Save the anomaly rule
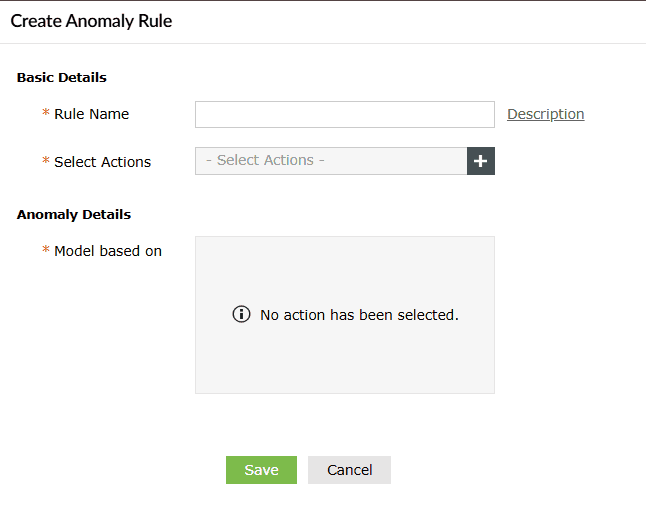The height and width of the screenshot is (515, 646). click(261, 470)
